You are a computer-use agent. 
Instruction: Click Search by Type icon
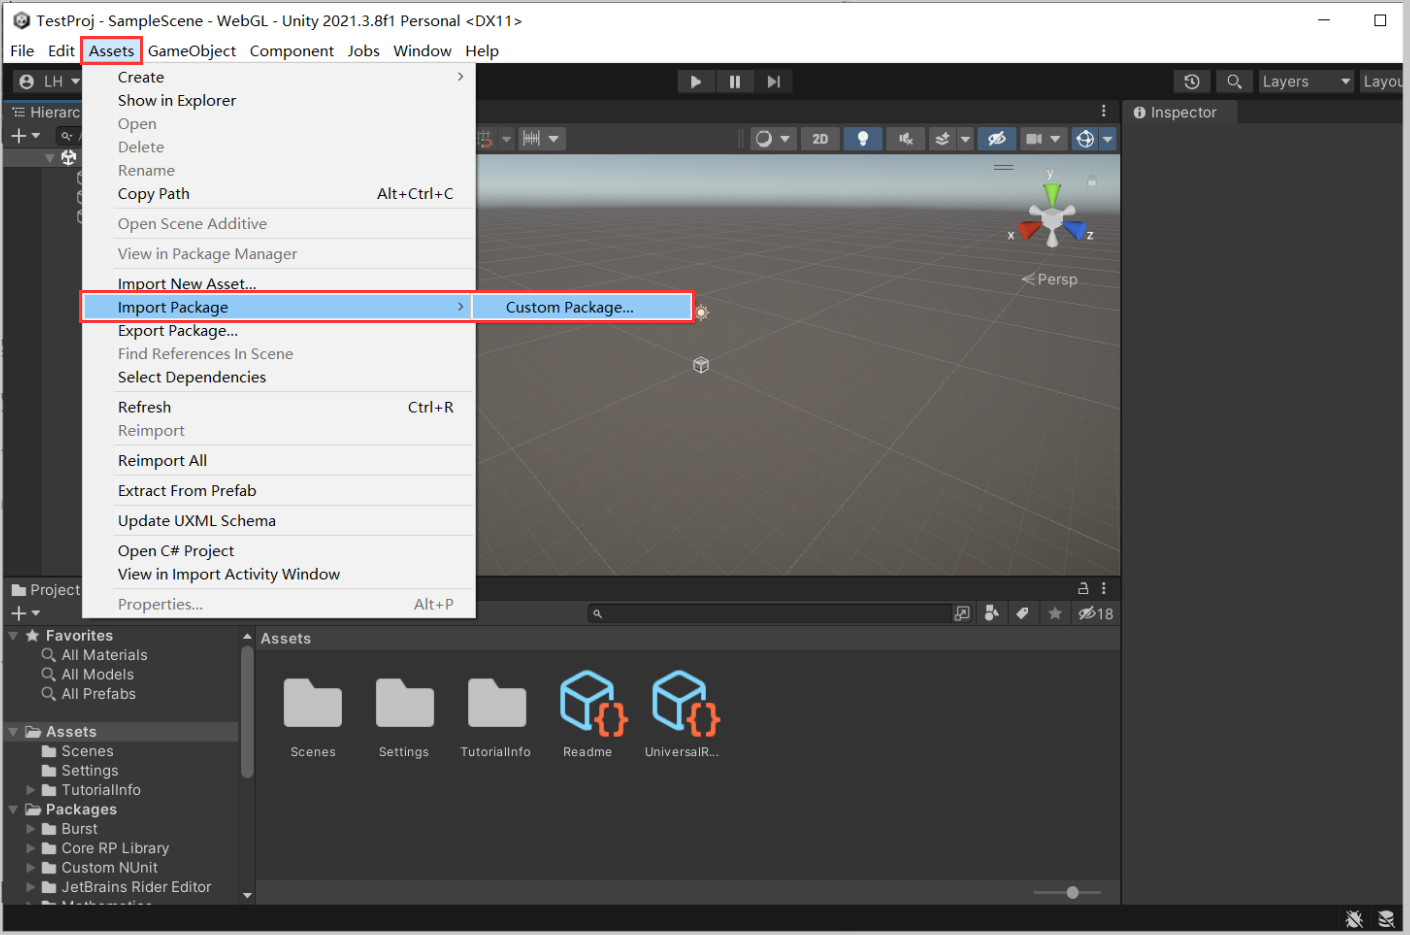(x=992, y=613)
